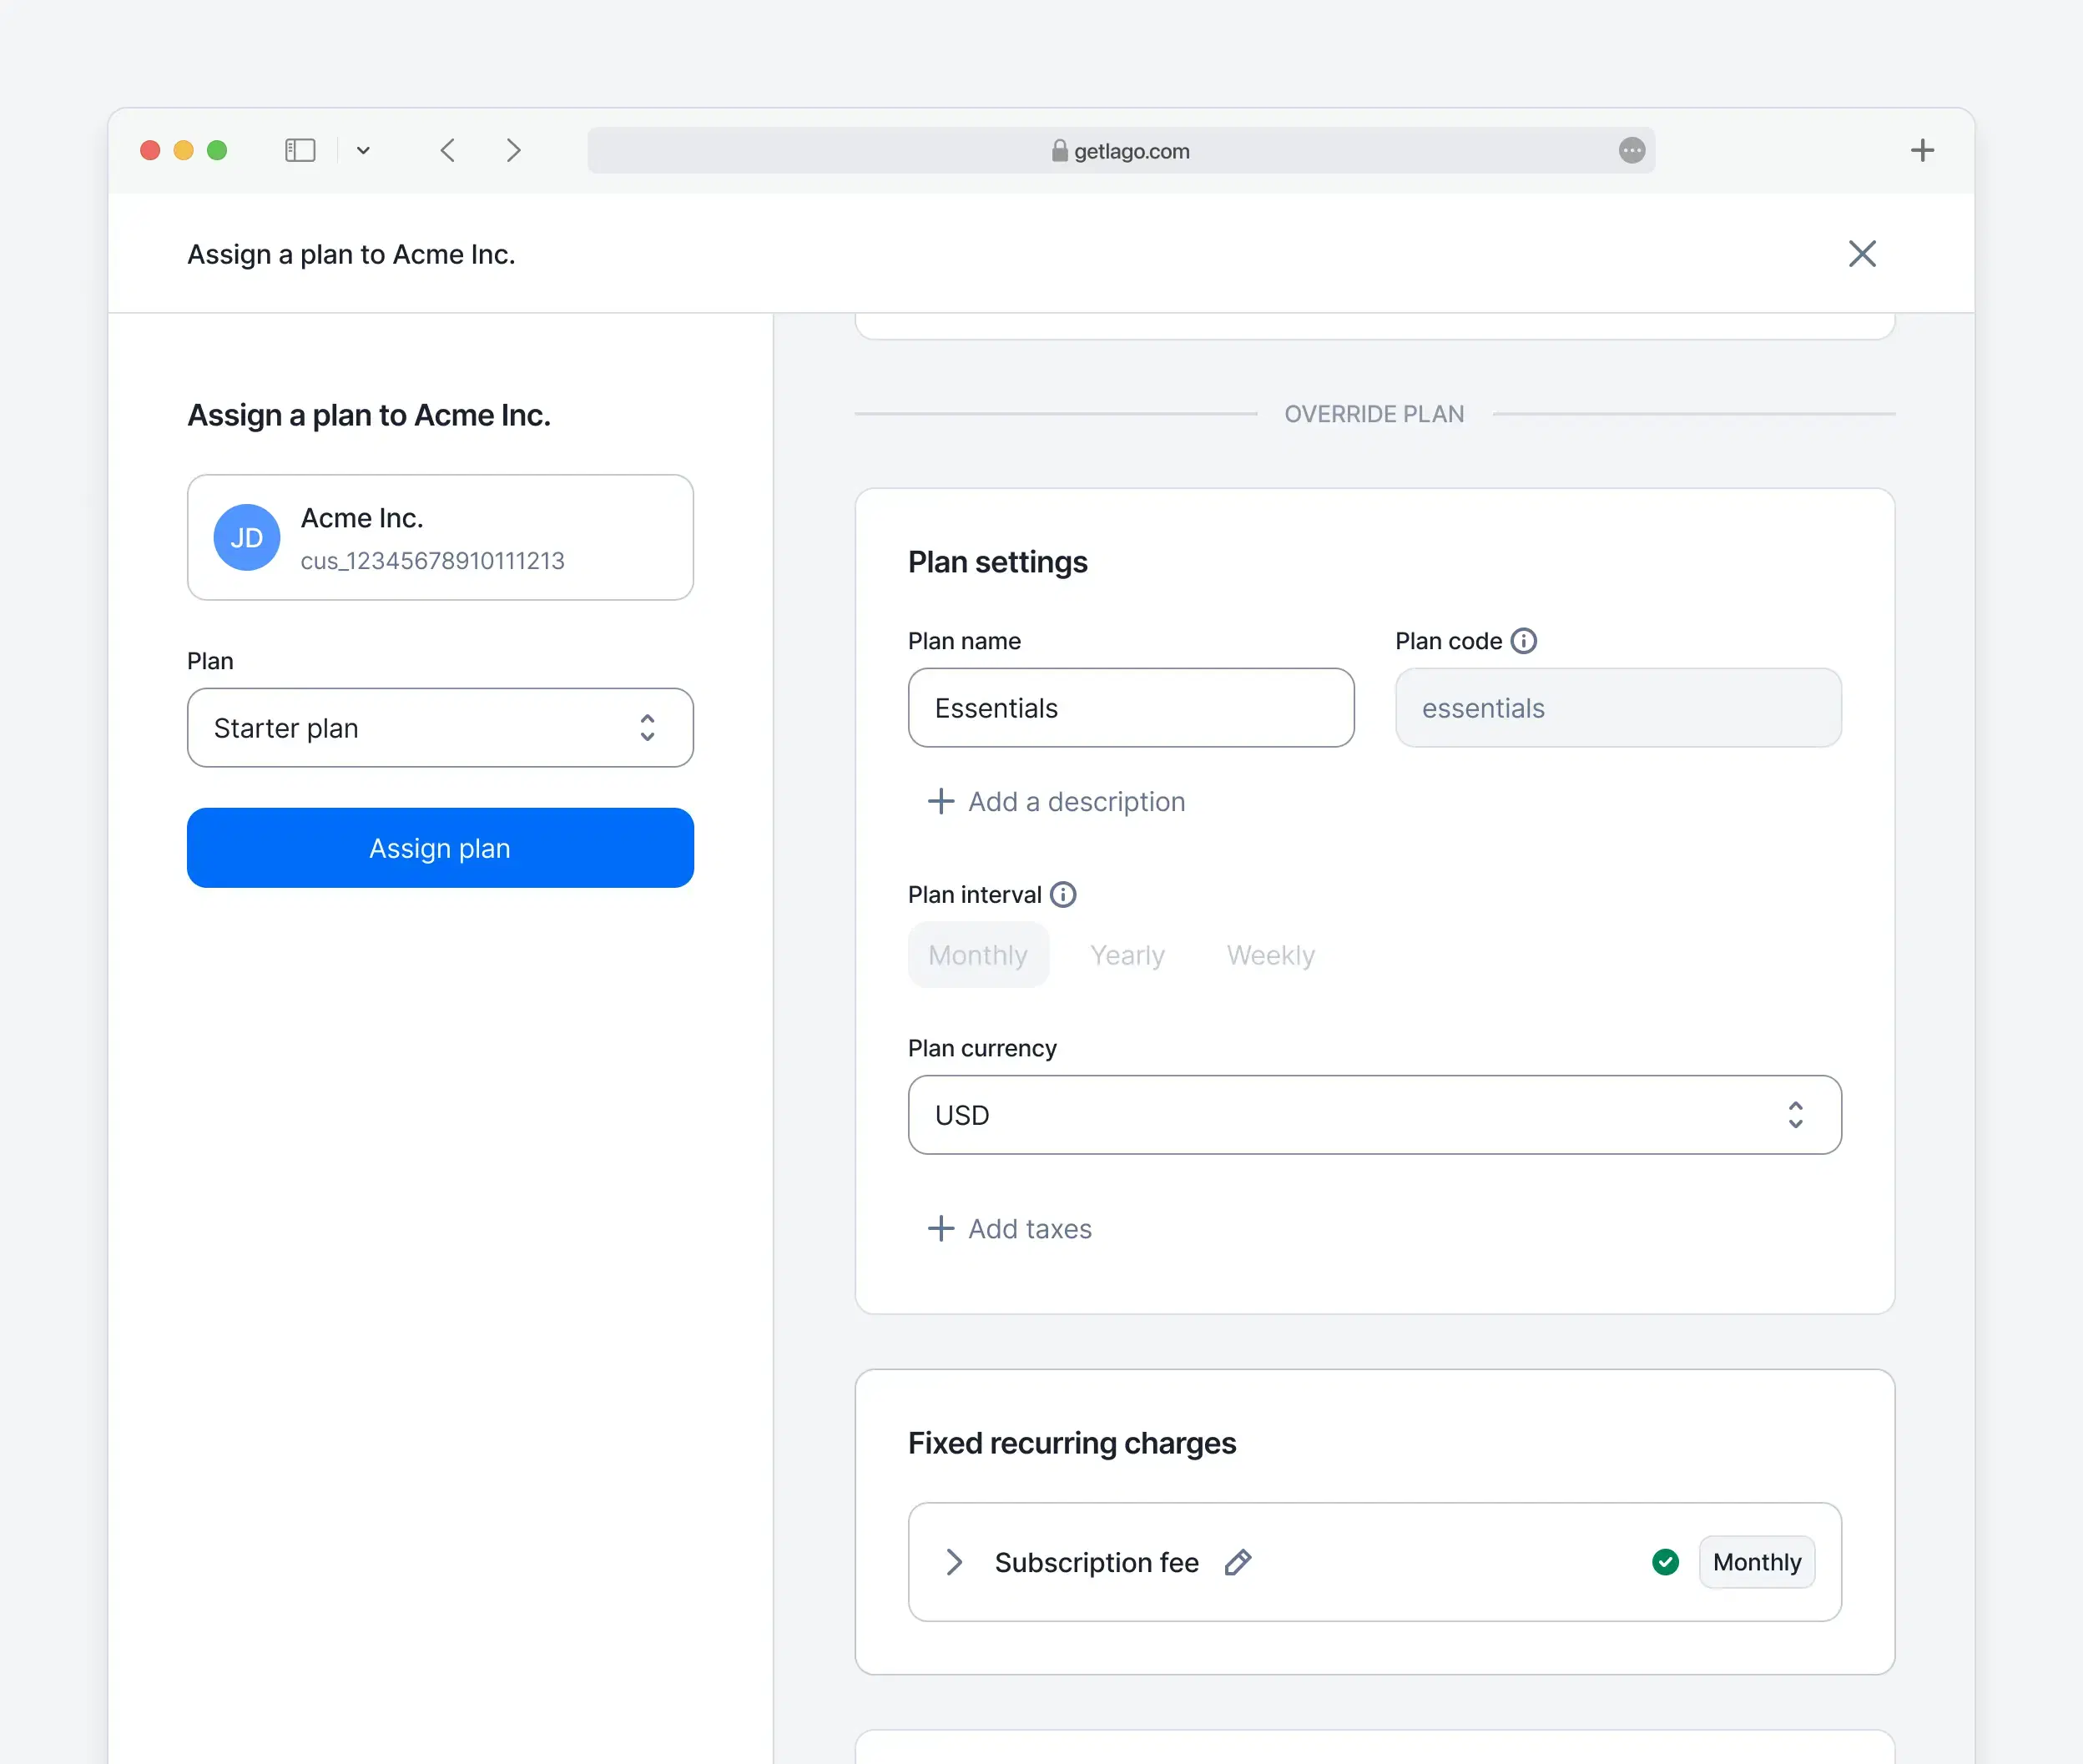Click the Plan name input field
This screenshot has height=1764, width=2083.
click(x=1130, y=708)
